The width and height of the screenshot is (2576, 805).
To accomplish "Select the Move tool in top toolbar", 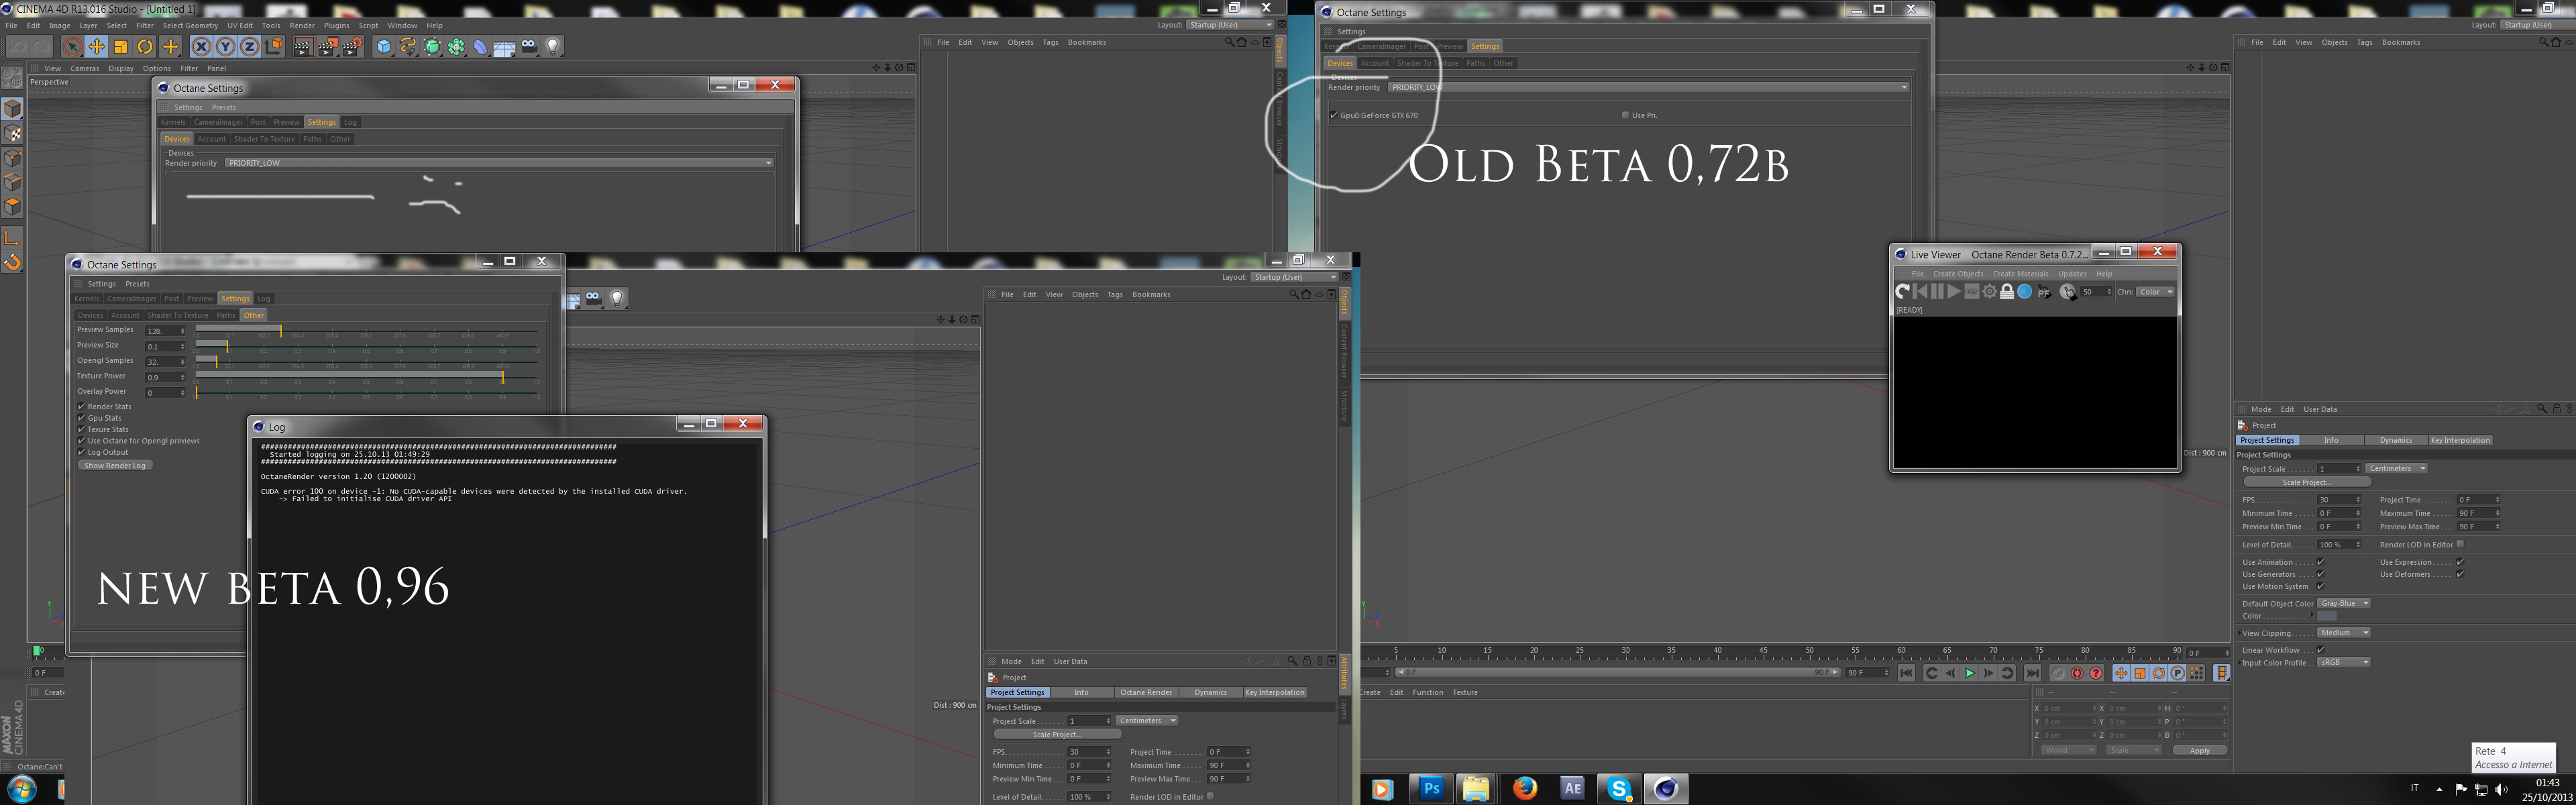I will point(96,47).
